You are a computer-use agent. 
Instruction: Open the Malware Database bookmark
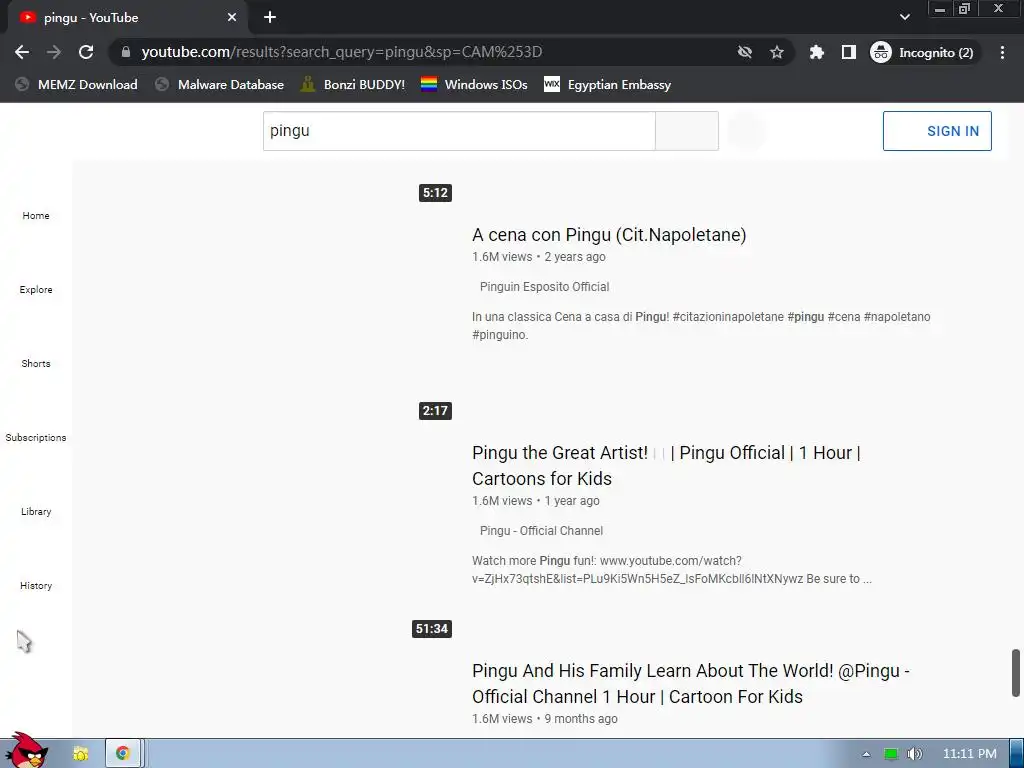pyautogui.click(x=220, y=84)
